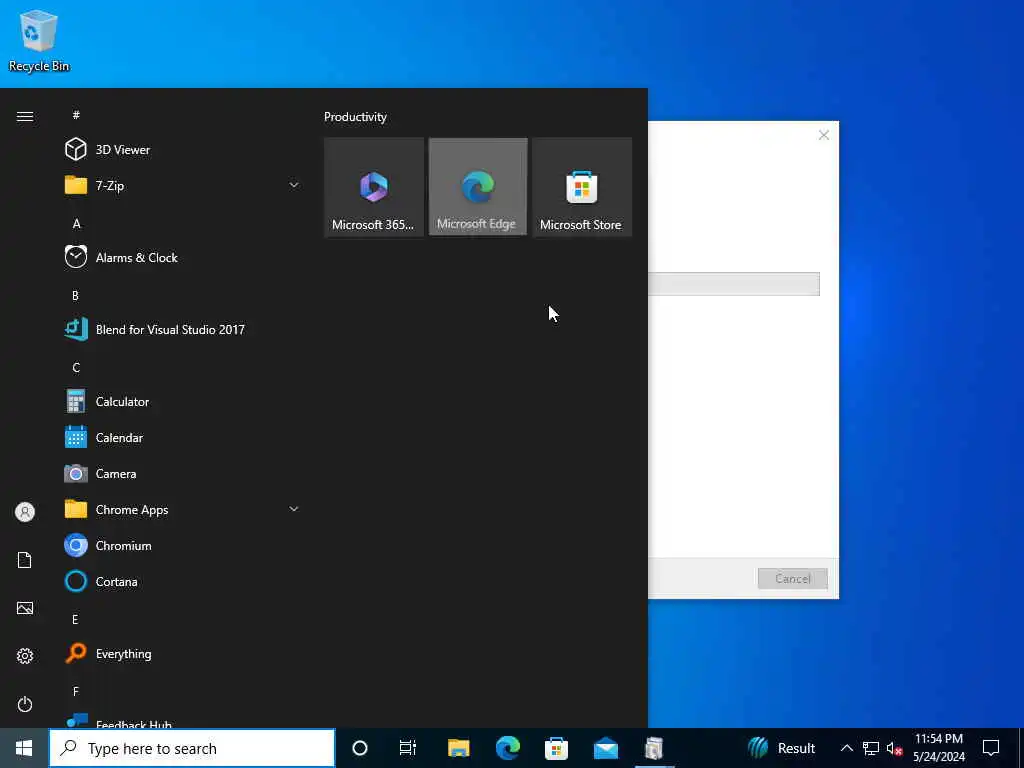
Task: Launch Chromium browser
Action: click(x=182, y=545)
